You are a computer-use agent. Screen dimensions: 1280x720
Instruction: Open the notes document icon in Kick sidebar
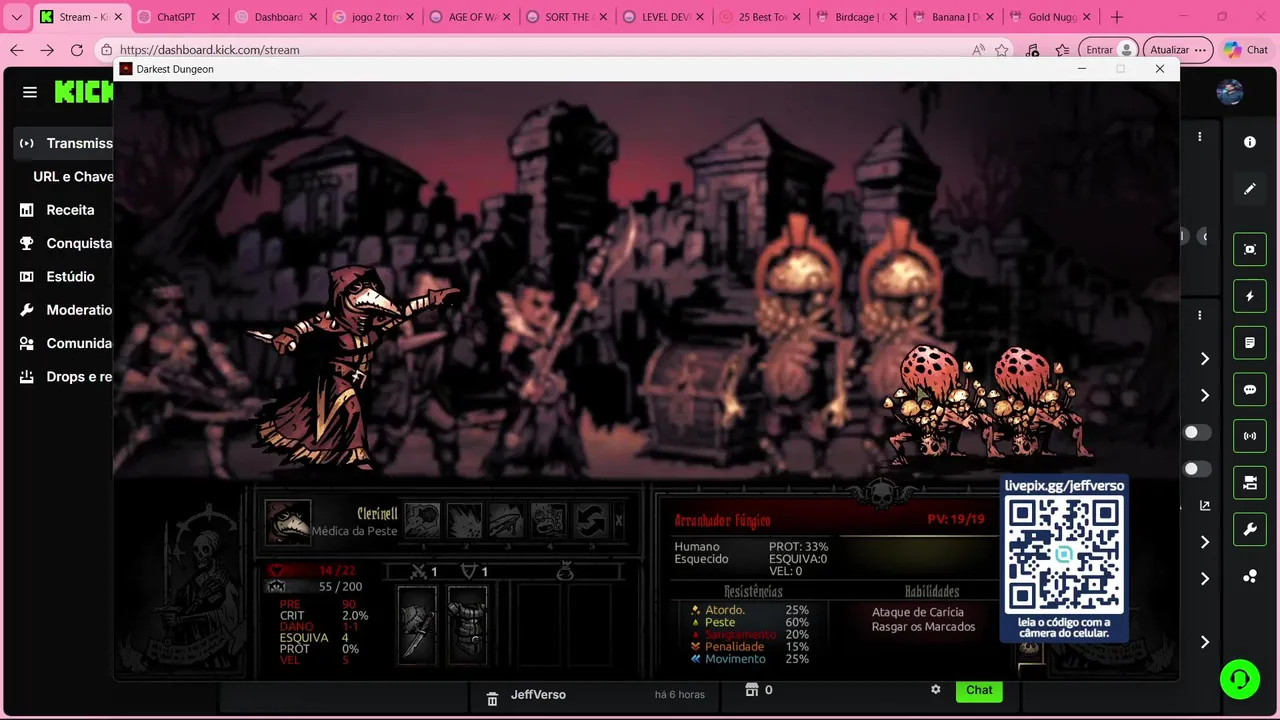[x=1250, y=343]
